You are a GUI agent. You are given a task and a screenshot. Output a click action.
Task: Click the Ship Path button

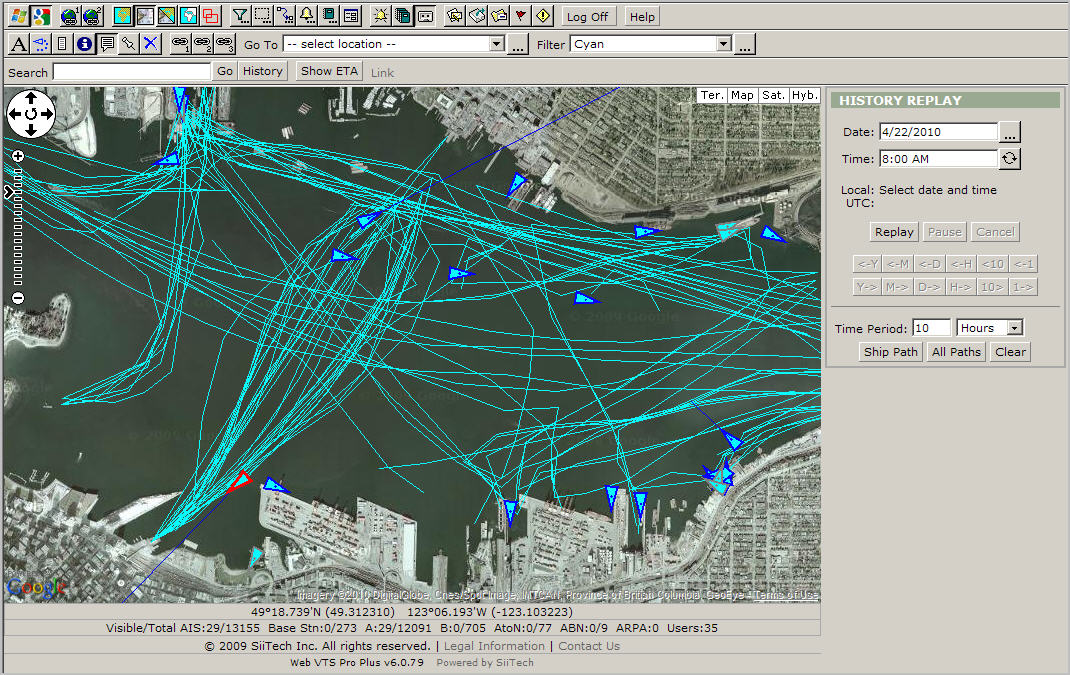[x=891, y=352]
